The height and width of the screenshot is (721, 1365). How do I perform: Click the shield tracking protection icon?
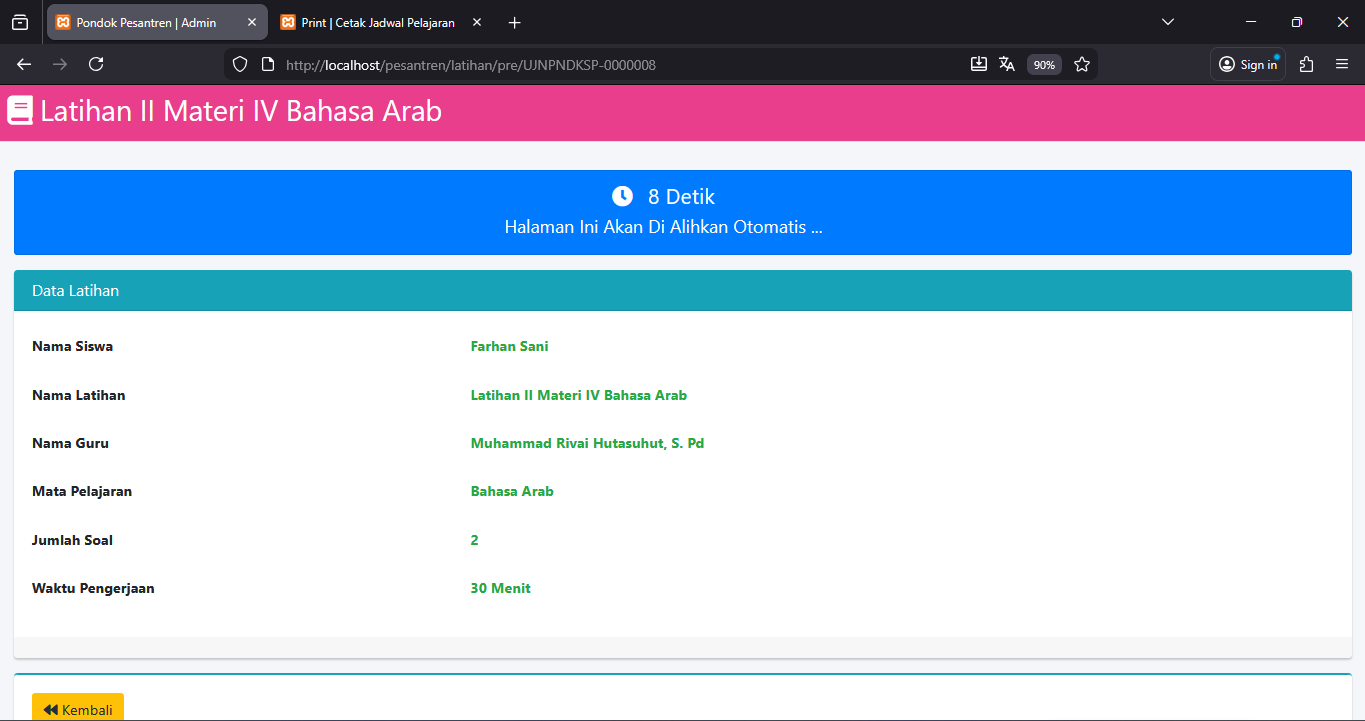click(x=240, y=64)
